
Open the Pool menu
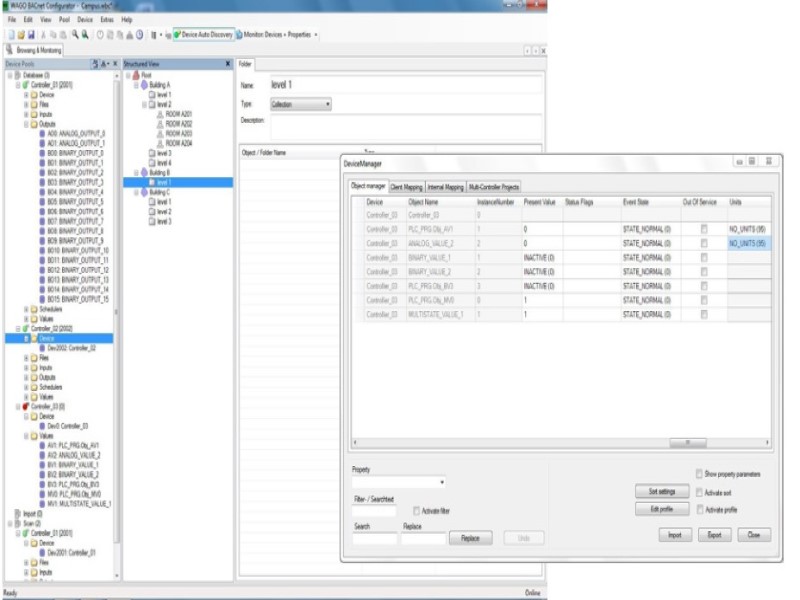click(64, 19)
